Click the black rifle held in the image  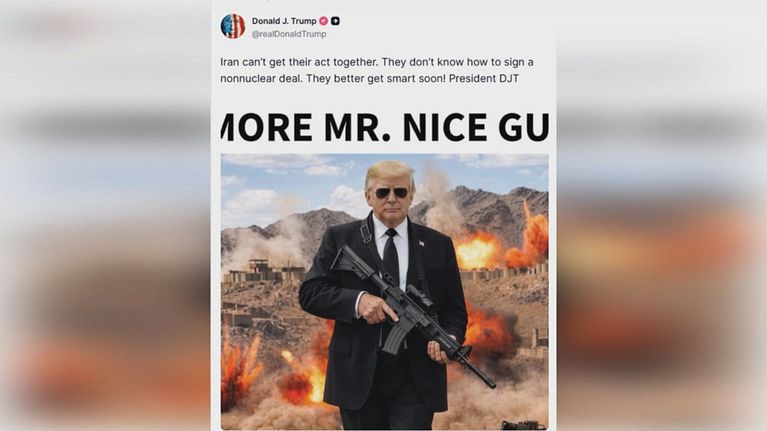[x=409, y=313]
